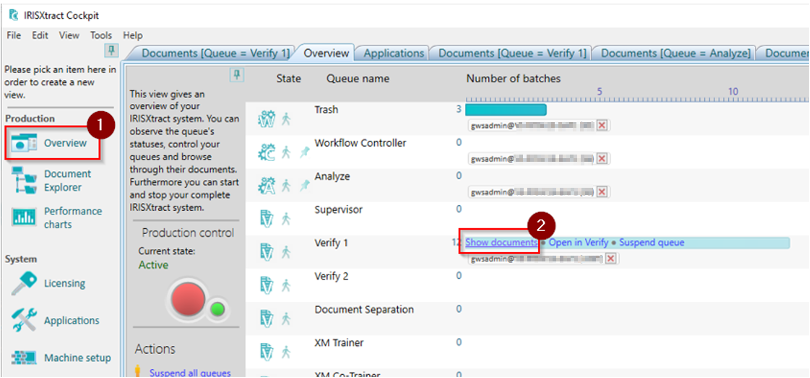Select the Trash queue name
Screen dimensions: 810x378
pyautogui.click(x=326, y=109)
